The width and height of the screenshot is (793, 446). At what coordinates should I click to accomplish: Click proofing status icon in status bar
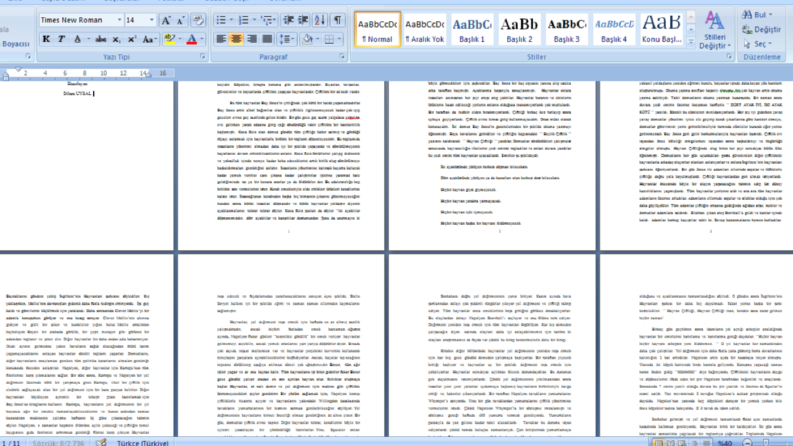coord(101,442)
